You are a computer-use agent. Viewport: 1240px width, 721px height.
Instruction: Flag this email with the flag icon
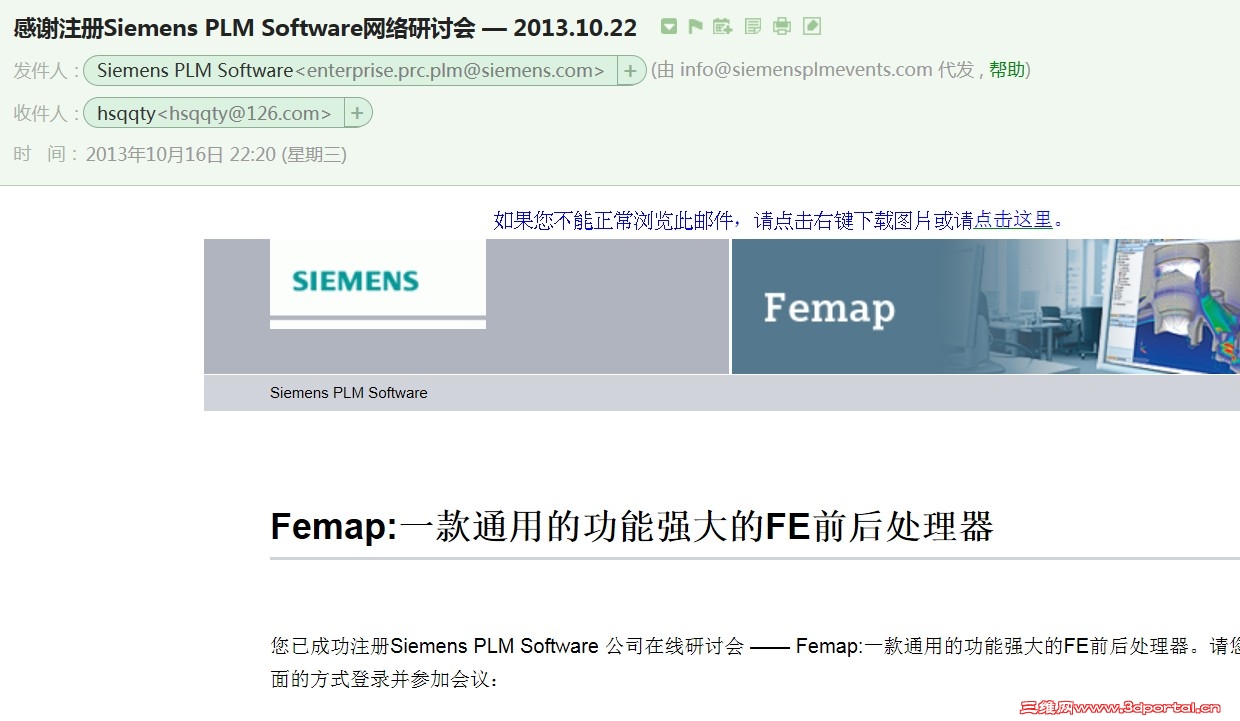(695, 27)
